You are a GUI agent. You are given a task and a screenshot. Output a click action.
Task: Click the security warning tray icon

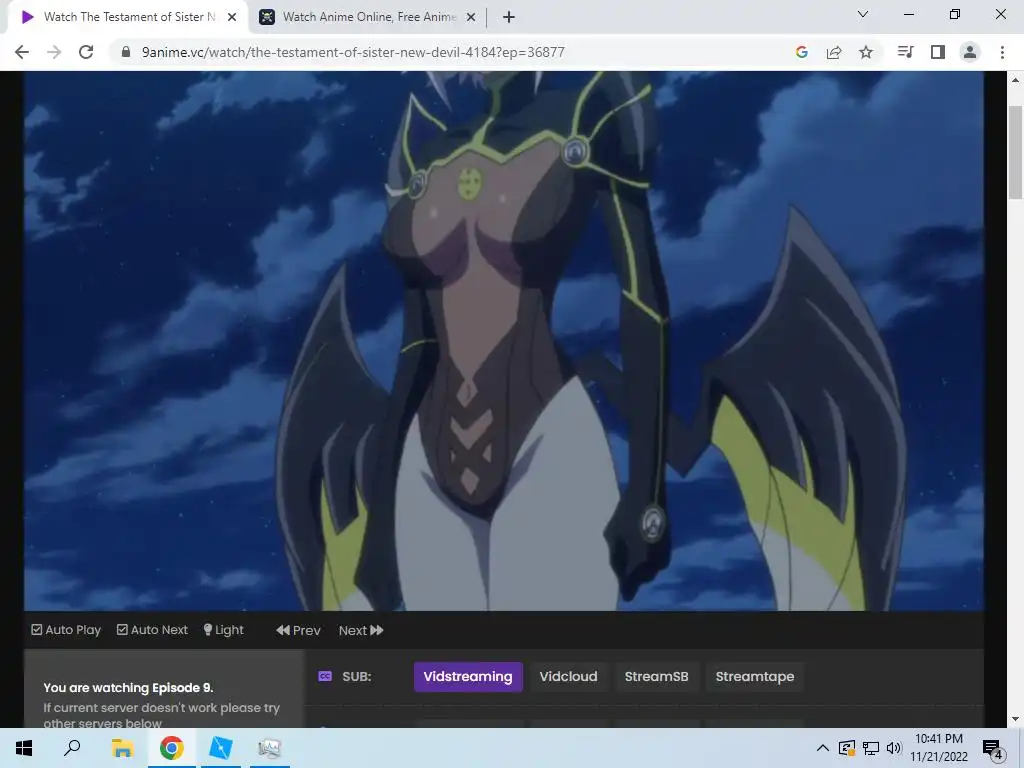pyautogui.click(x=846, y=748)
